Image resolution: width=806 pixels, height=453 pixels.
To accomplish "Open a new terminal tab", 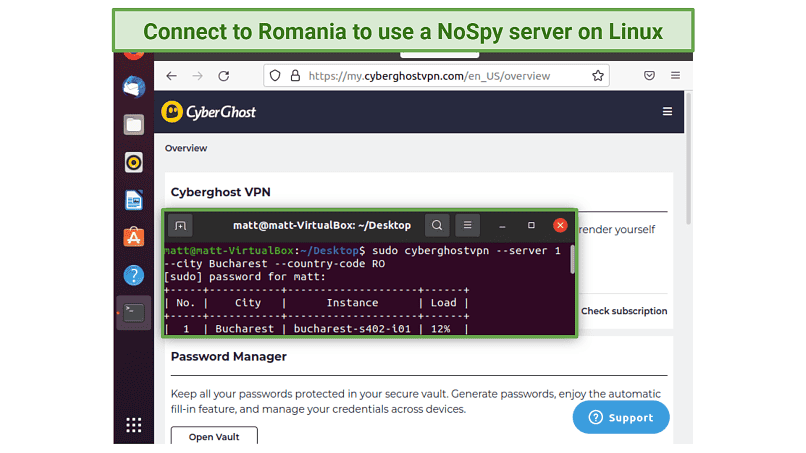I will pyautogui.click(x=180, y=226).
